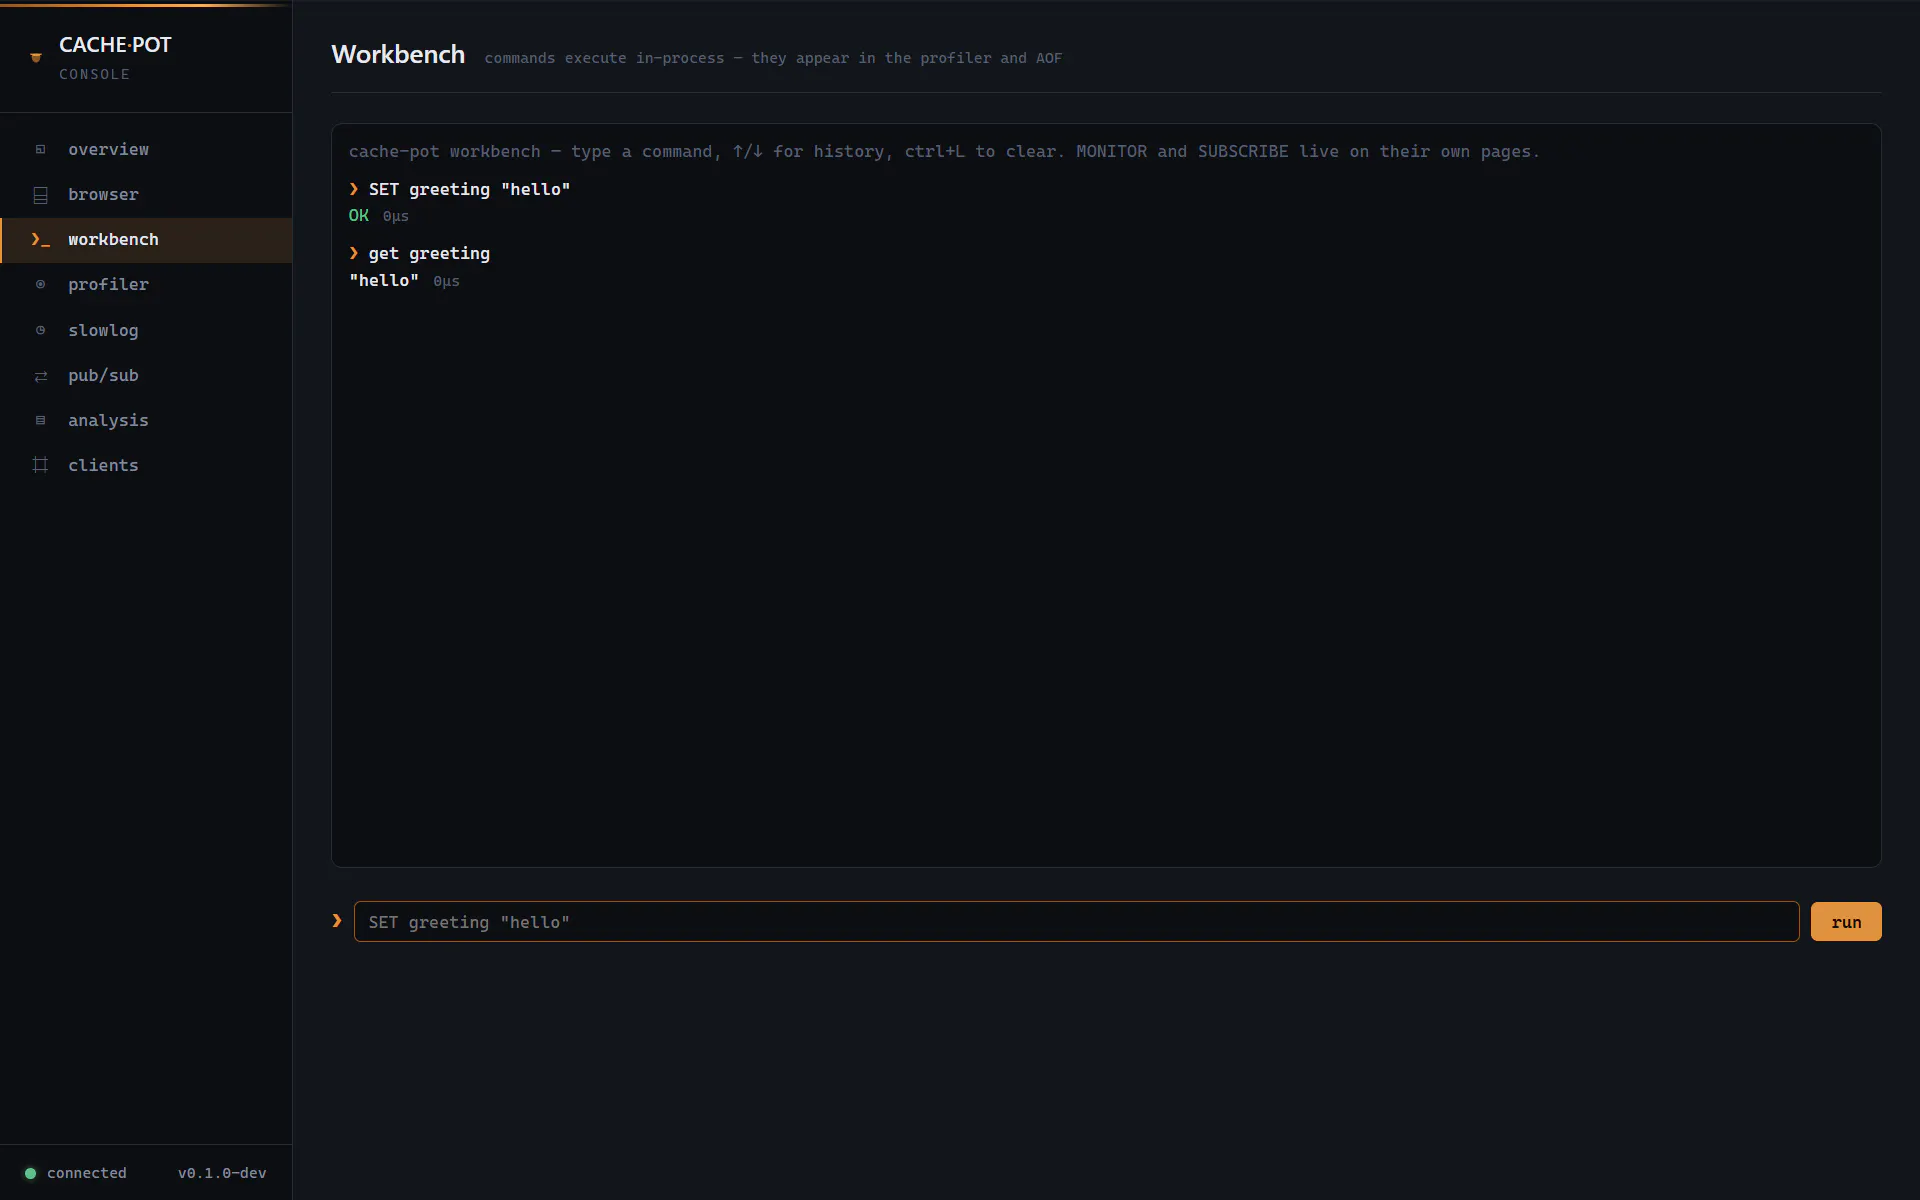Open the slowlog page
Image resolution: width=1920 pixels, height=1200 pixels.
pyautogui.click(x=146, y=330)
